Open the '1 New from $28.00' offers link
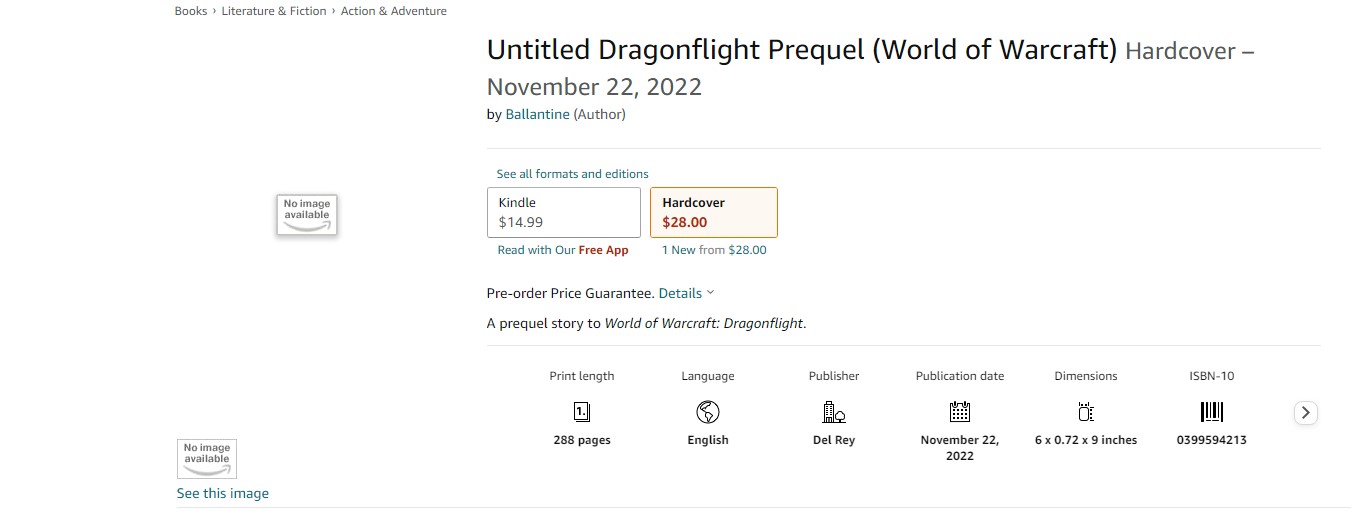The height and width of the screenshot is (523, 1362). pos(714,250)
